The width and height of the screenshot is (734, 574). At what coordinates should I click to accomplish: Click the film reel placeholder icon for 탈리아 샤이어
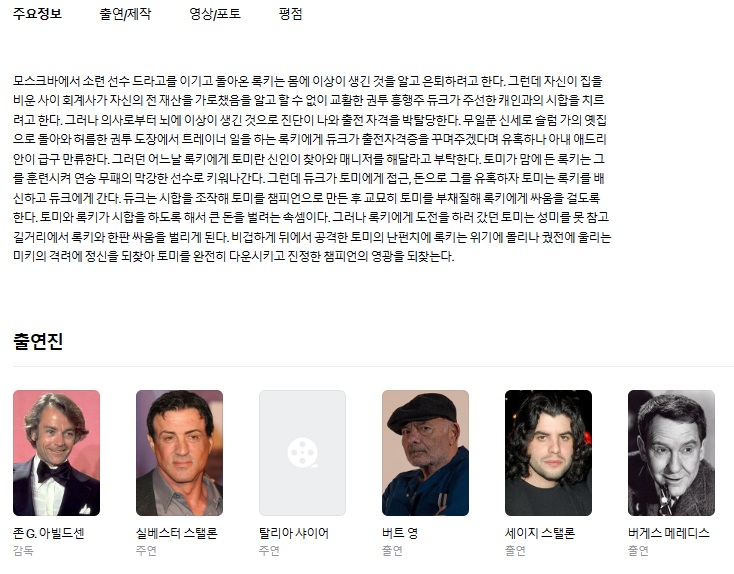302,453
